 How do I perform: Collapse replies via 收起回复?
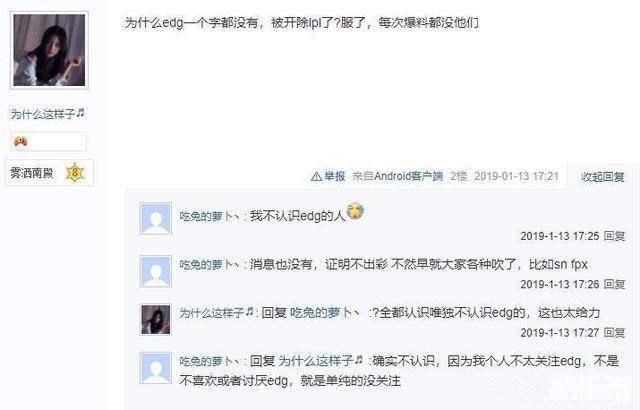point(602,177)
